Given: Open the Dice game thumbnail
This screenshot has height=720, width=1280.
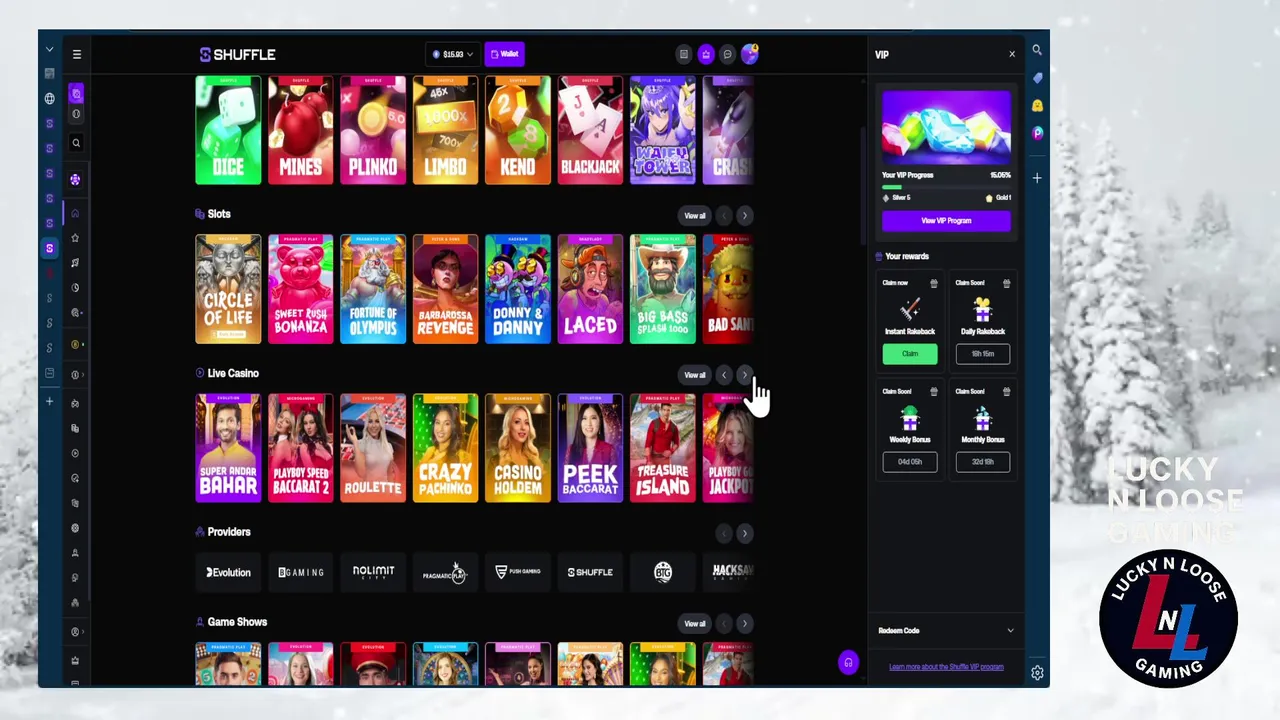Looking at the screenshot, I should coord(228,130).
